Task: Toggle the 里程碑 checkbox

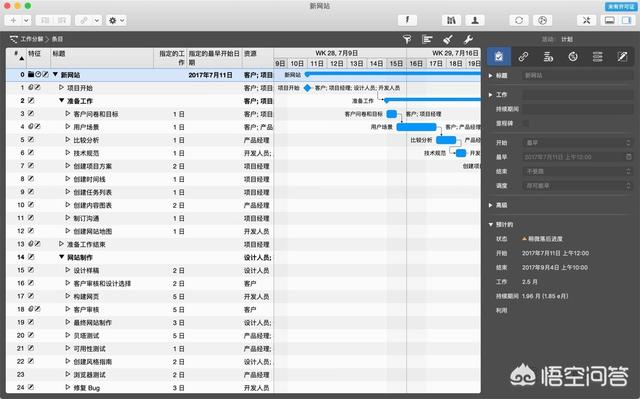Action: pyautogui.click(x=526, y=123)
